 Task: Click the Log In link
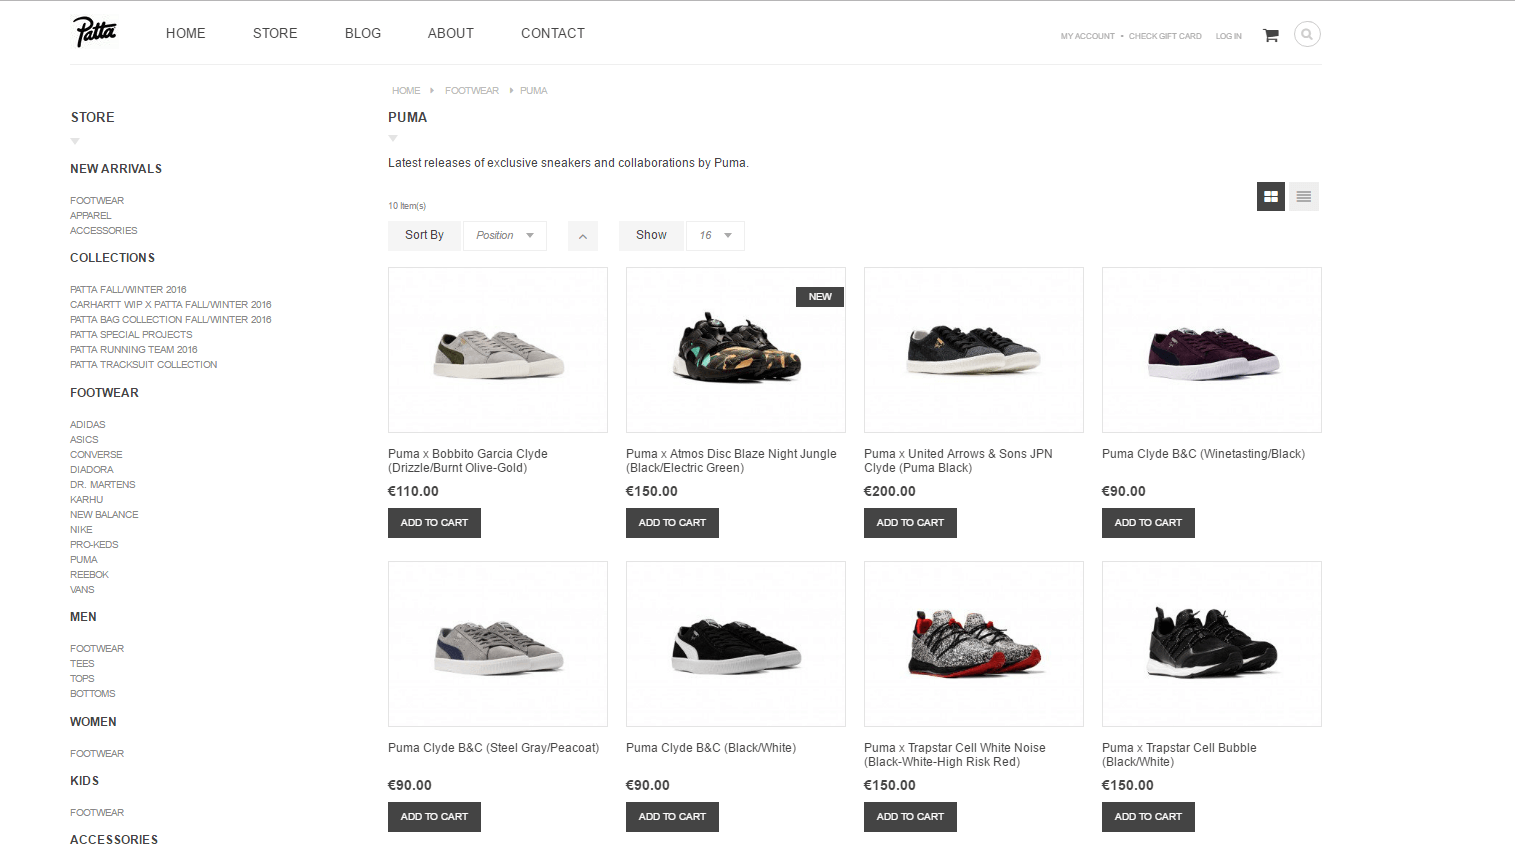tap(1229, 36)
